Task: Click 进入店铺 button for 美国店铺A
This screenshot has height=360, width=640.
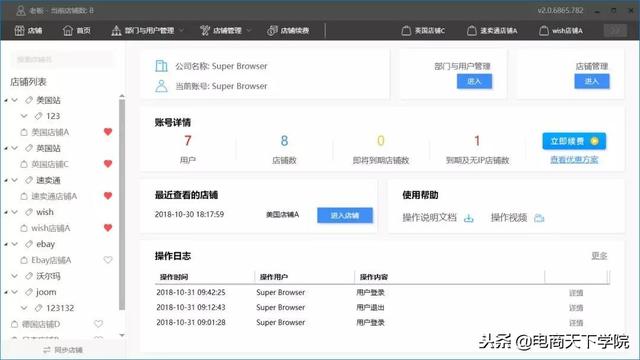Action: point(345,216)
